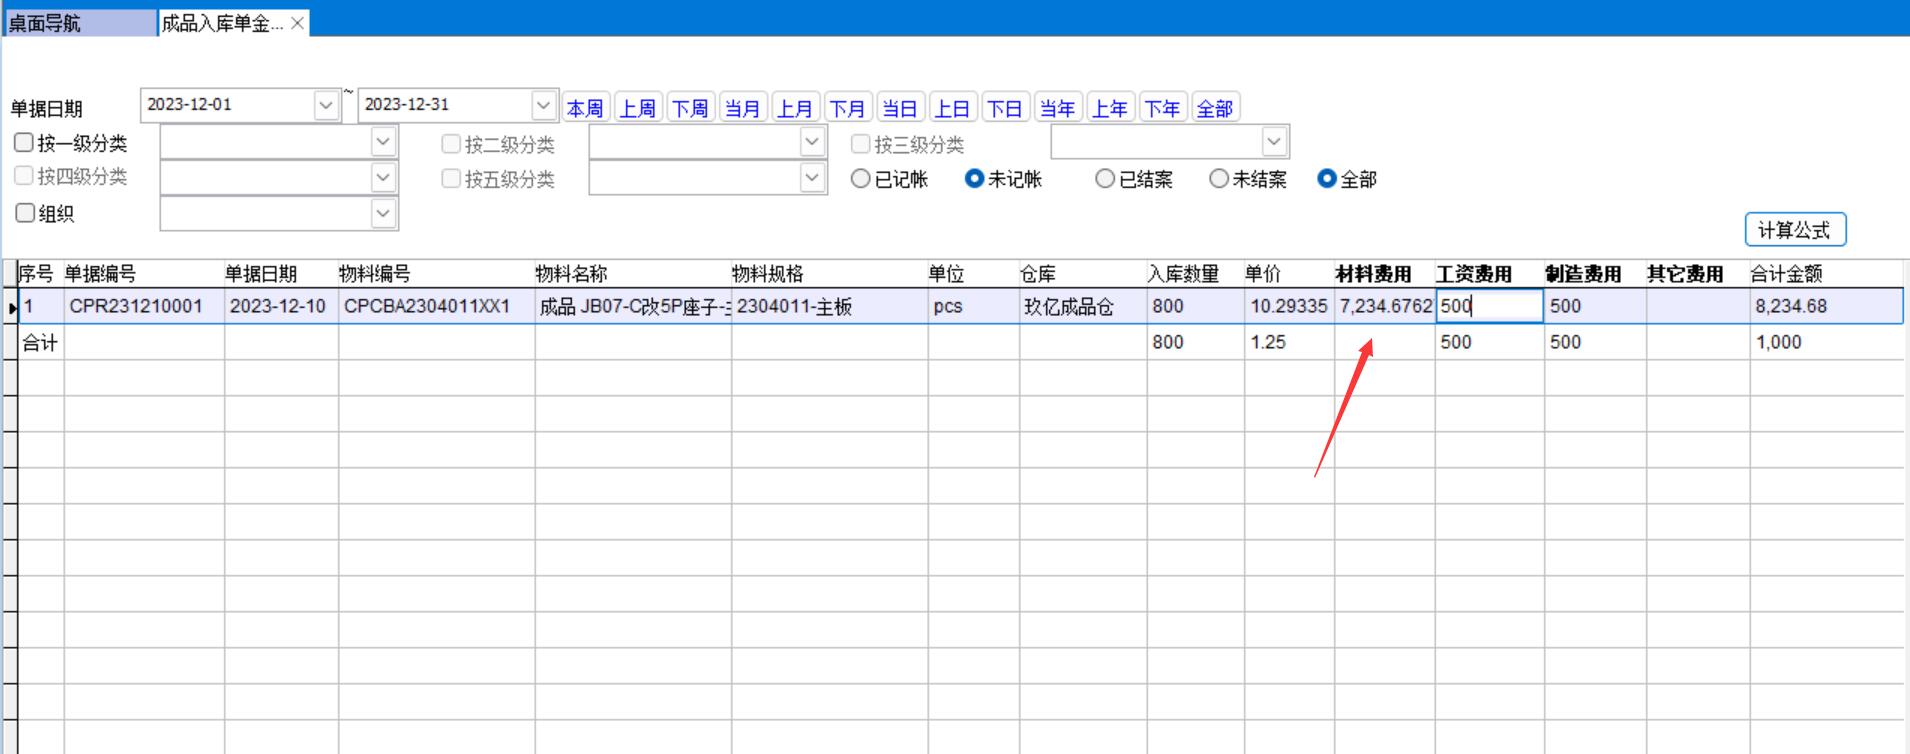Expand the 按一级分类 combo box
Viewport: 1910px width, 754px height.
click(382, 143)
